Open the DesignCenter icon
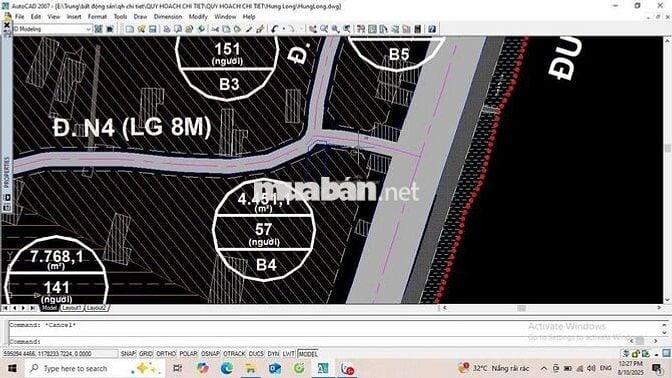Image resolution: width=672 pixels, height=378 pixels. (372, 29)
